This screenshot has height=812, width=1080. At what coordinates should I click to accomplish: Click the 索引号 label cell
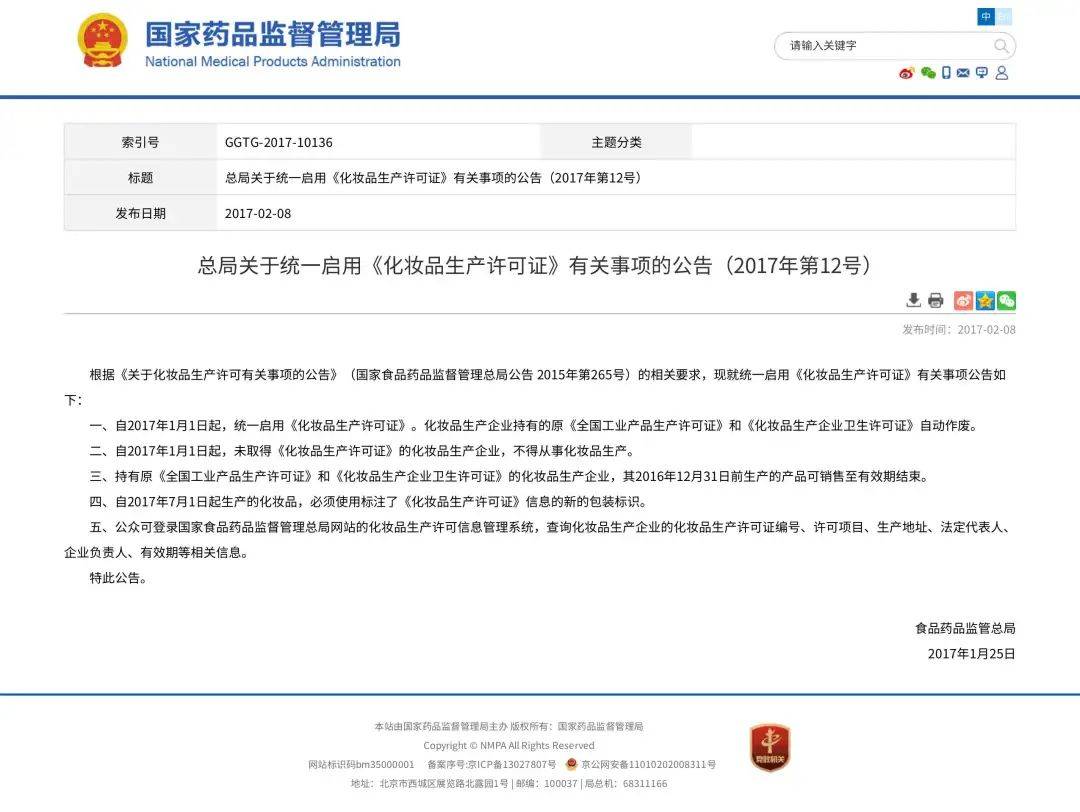[x=141, y=143]
